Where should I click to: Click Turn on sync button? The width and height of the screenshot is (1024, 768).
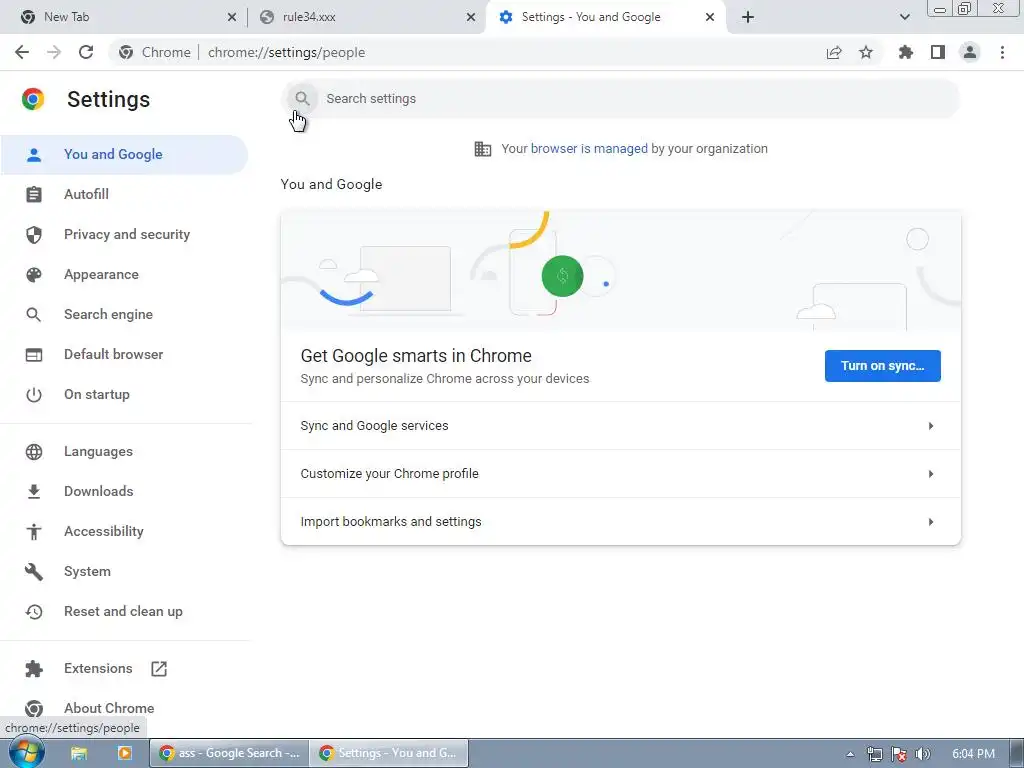(x=882, y=366)
